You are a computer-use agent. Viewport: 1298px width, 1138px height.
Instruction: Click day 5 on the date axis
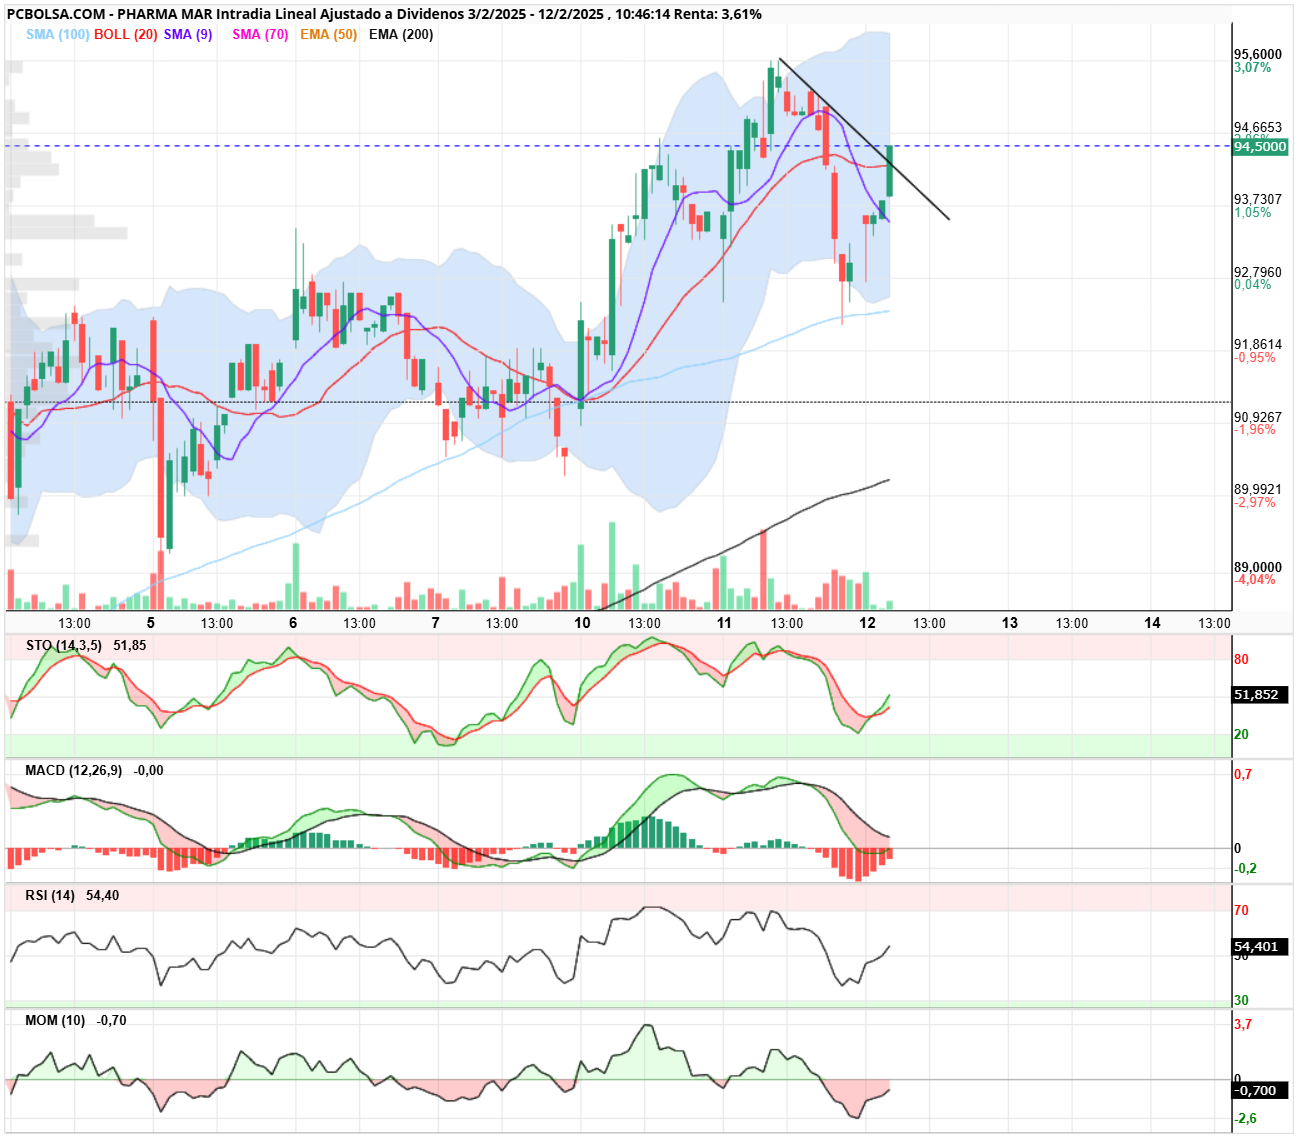(150, 622)
